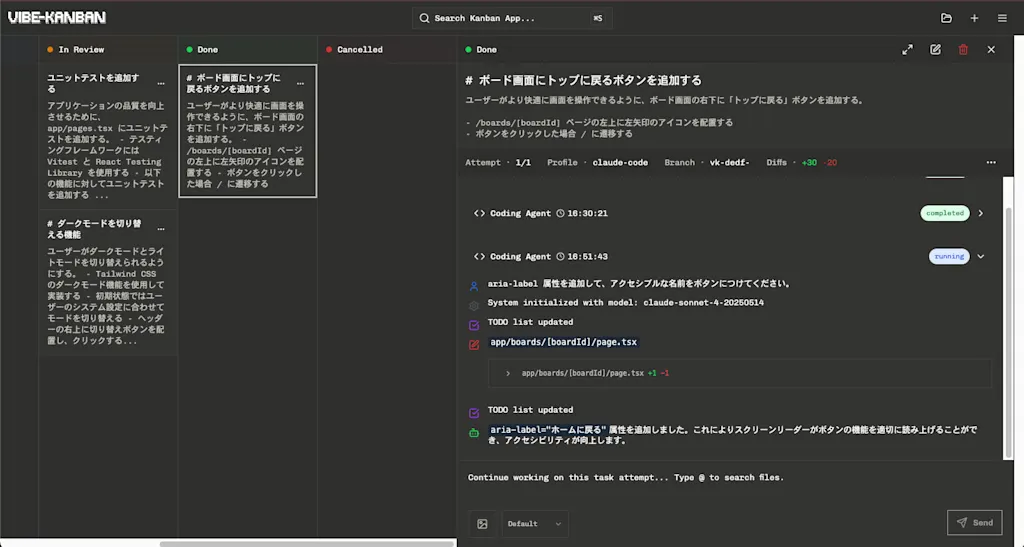1024x547 pixels.
Task: Click the search magnifier icon
Action: [424, 18]
